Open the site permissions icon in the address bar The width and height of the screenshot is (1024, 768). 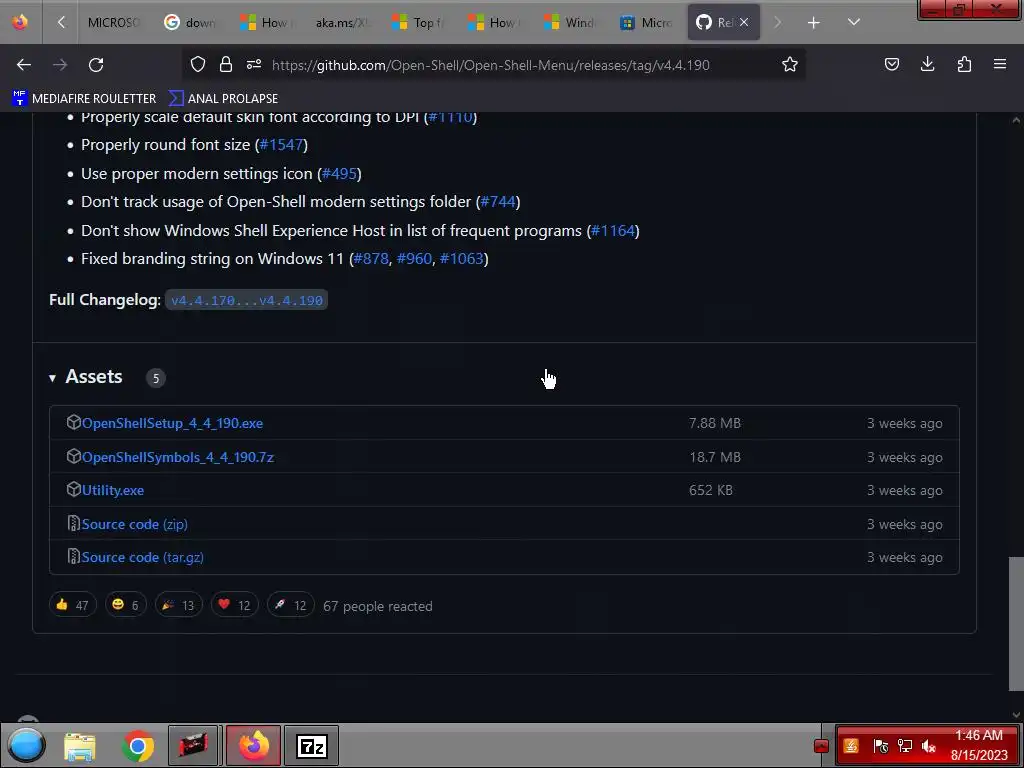click(254, 64)
